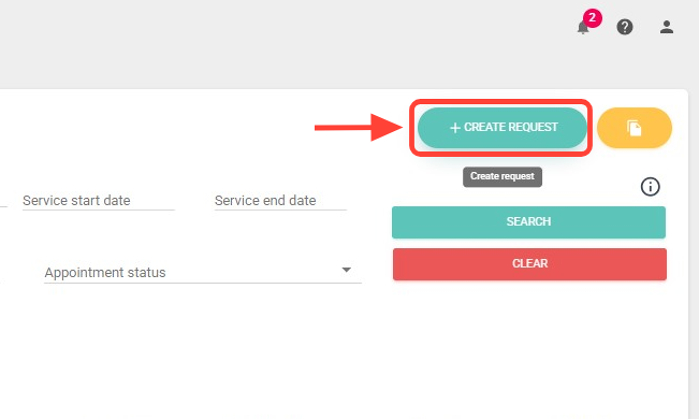Click the empty white area below Appointment status
The image size is (699, 419).
200,350
